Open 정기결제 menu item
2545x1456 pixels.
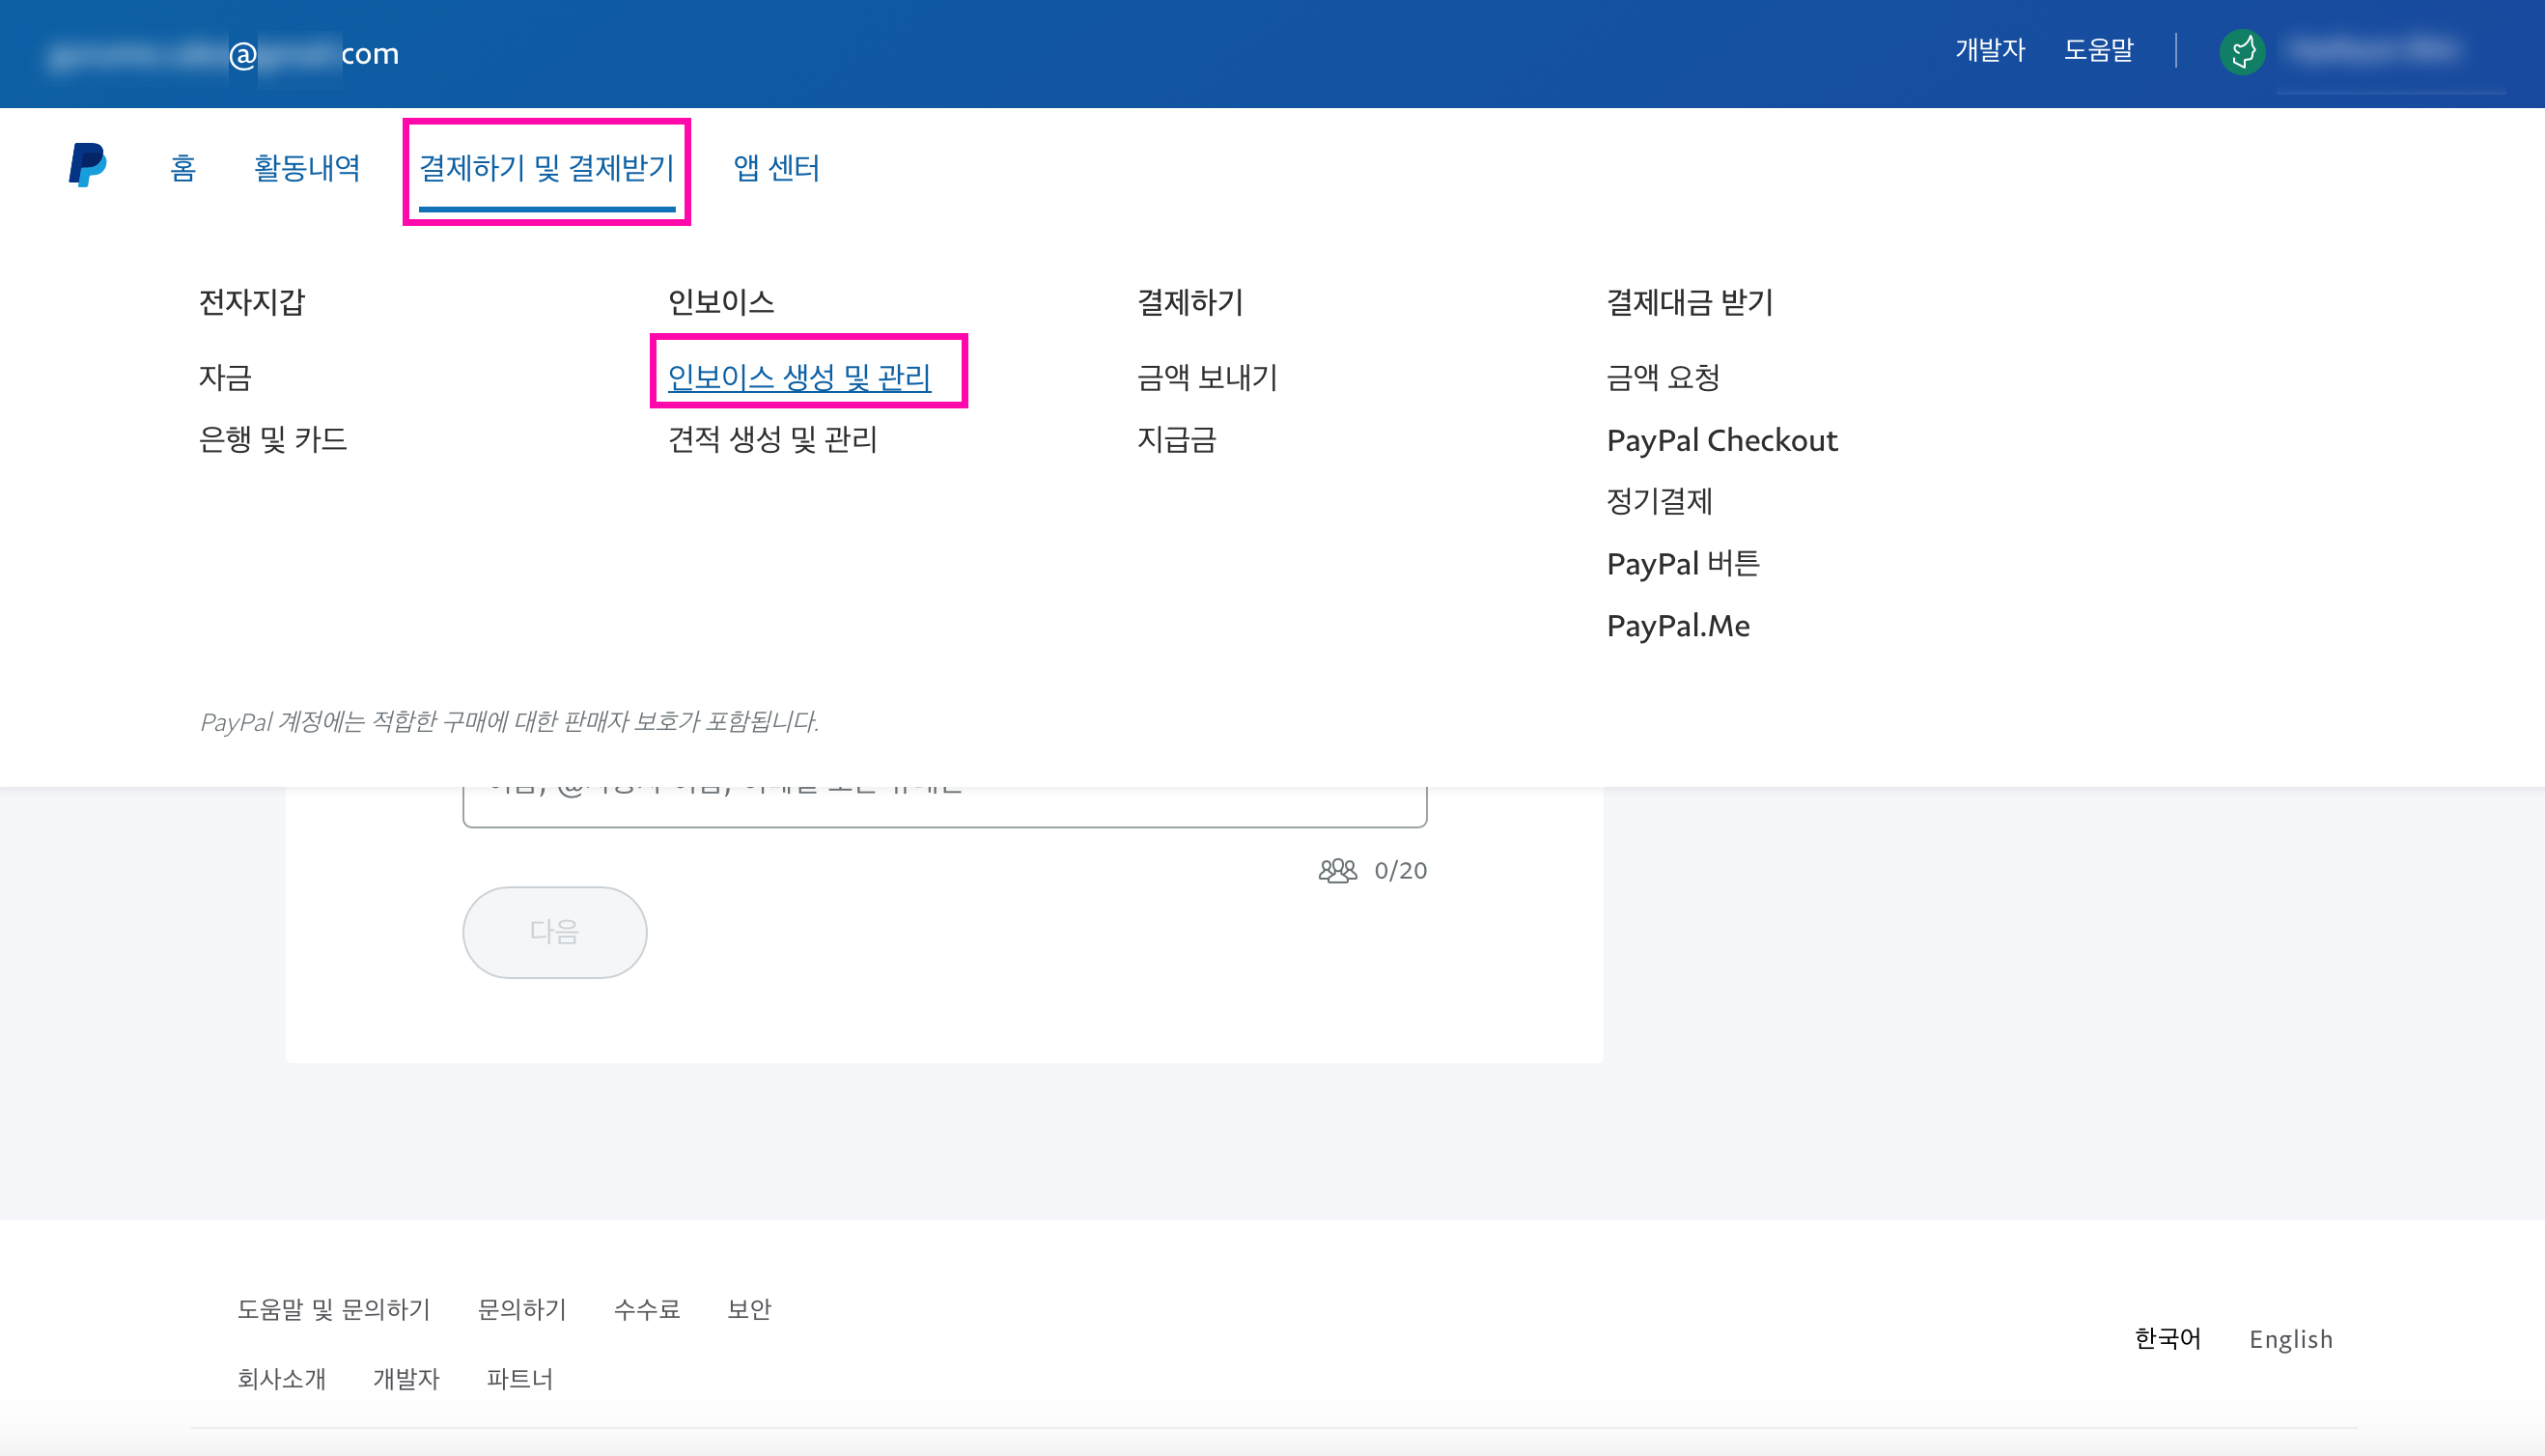coord(1659,501)
